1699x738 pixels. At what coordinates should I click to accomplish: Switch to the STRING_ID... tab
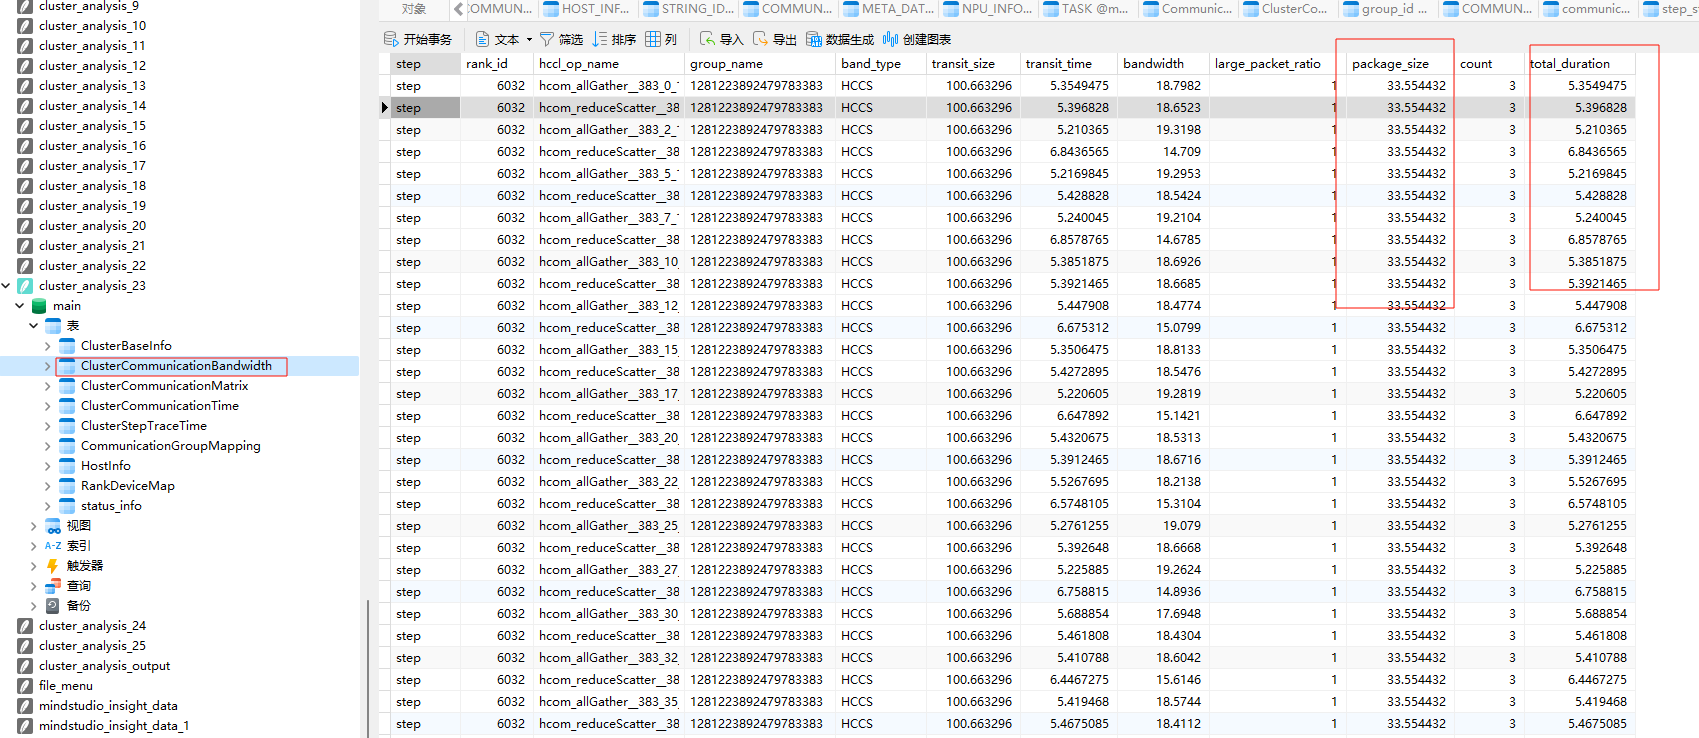(689, 9)
